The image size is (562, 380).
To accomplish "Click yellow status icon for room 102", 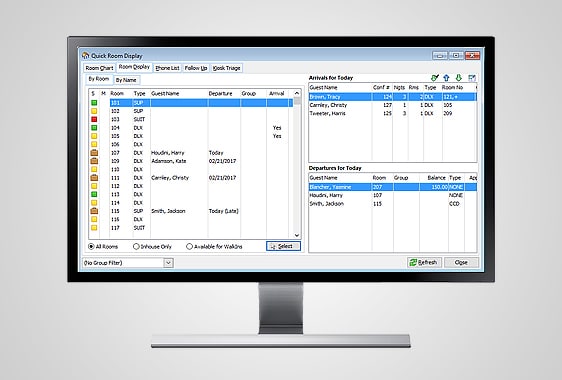I will (x=94, y=111).
